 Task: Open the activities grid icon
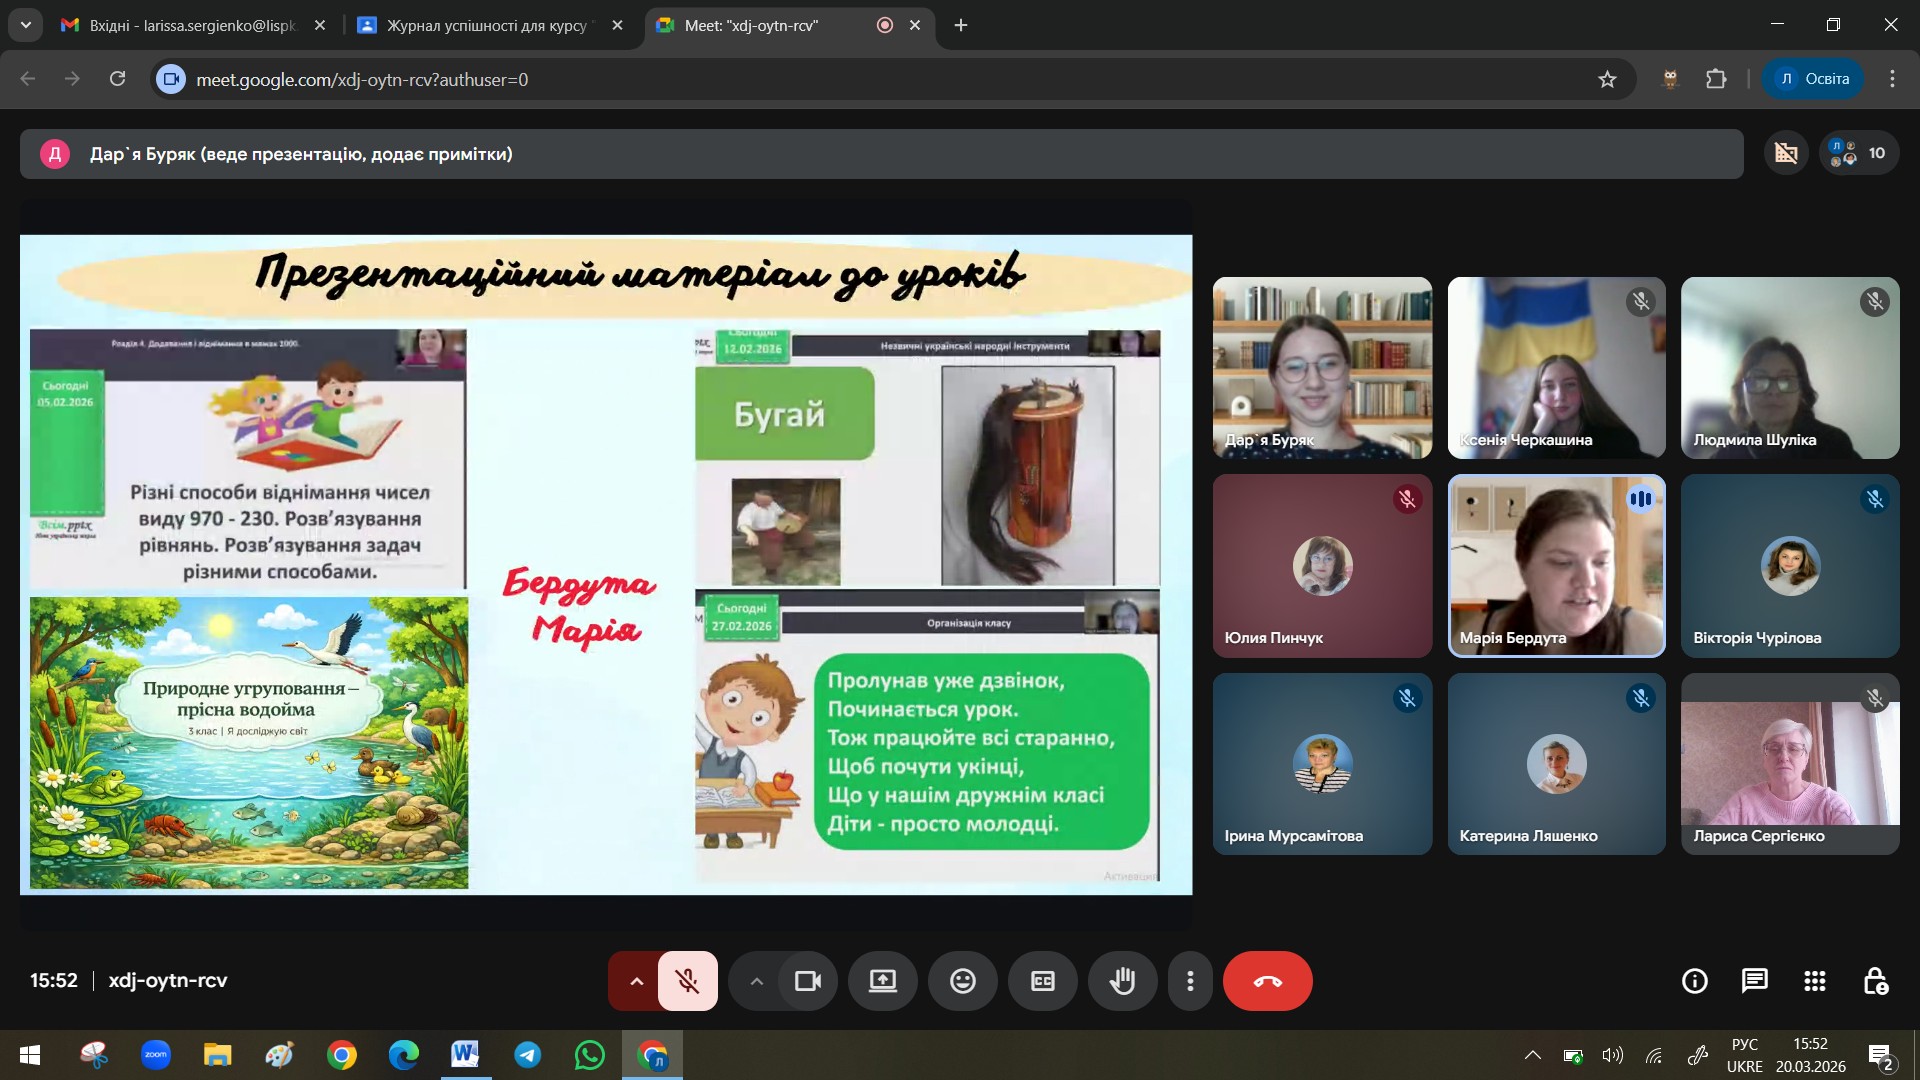coord(1814,981)
